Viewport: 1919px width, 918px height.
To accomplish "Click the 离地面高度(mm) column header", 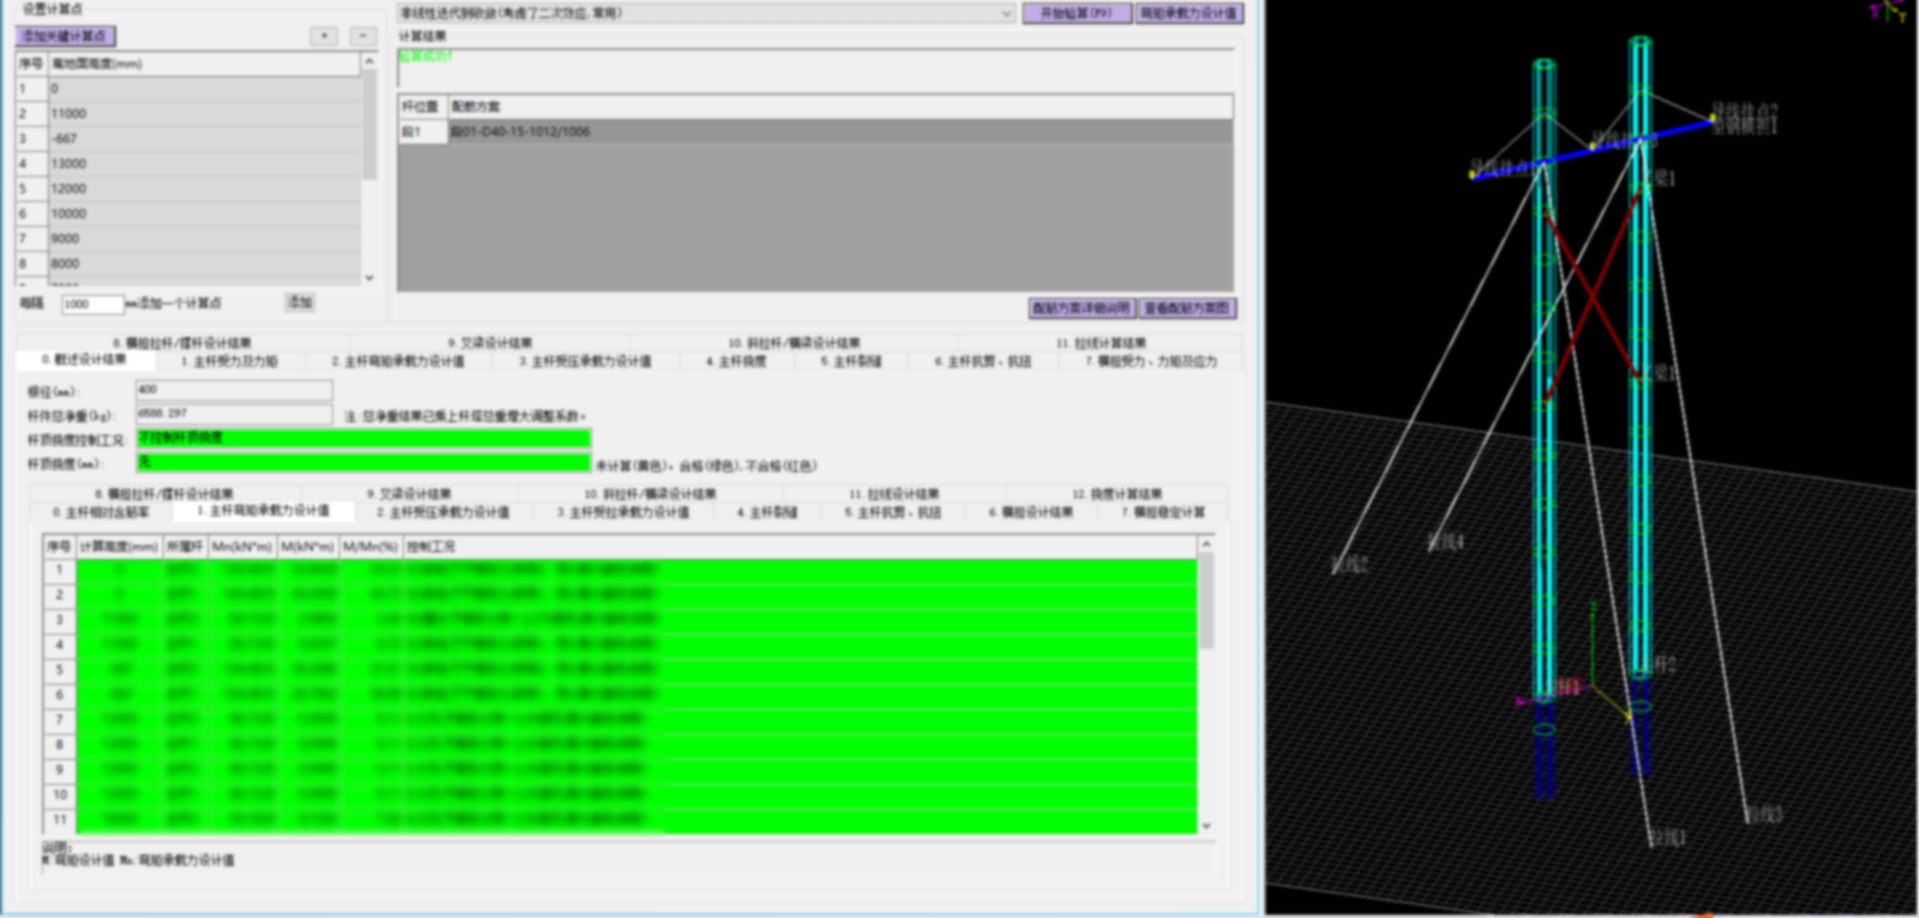I will pyautogui.click(x=204, y=63).
